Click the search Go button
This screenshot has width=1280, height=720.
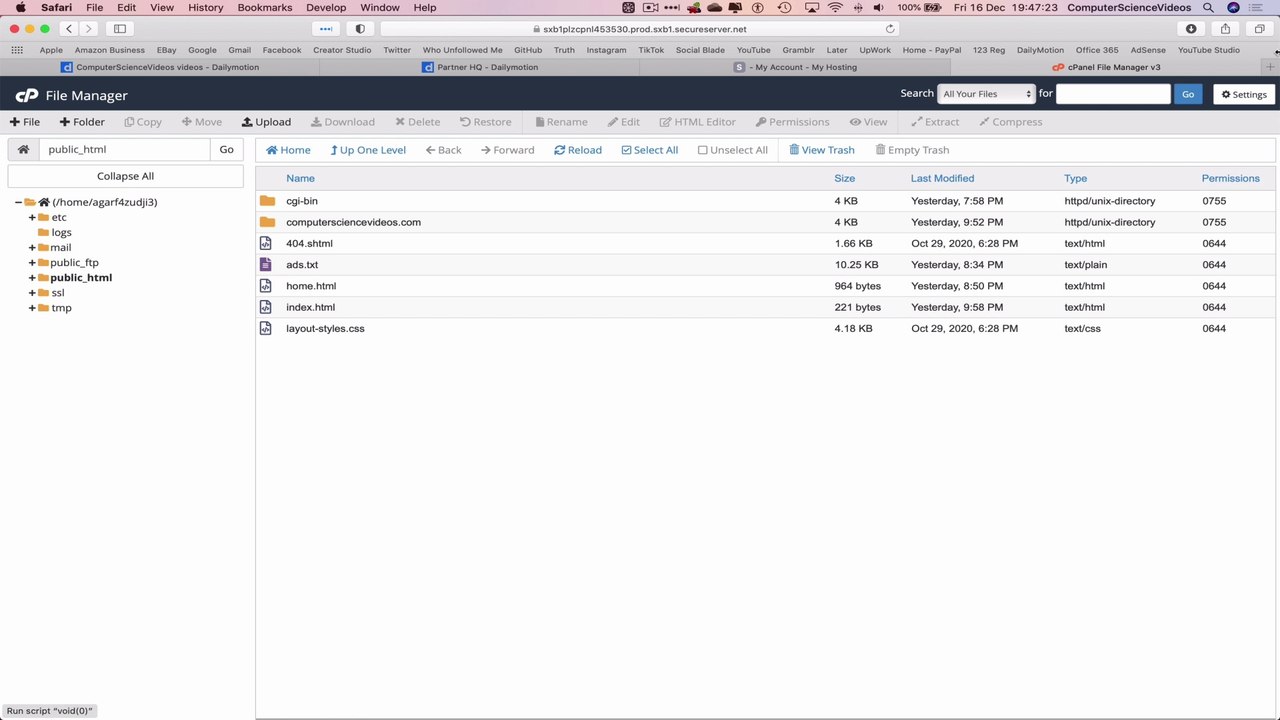[1188, 94]
